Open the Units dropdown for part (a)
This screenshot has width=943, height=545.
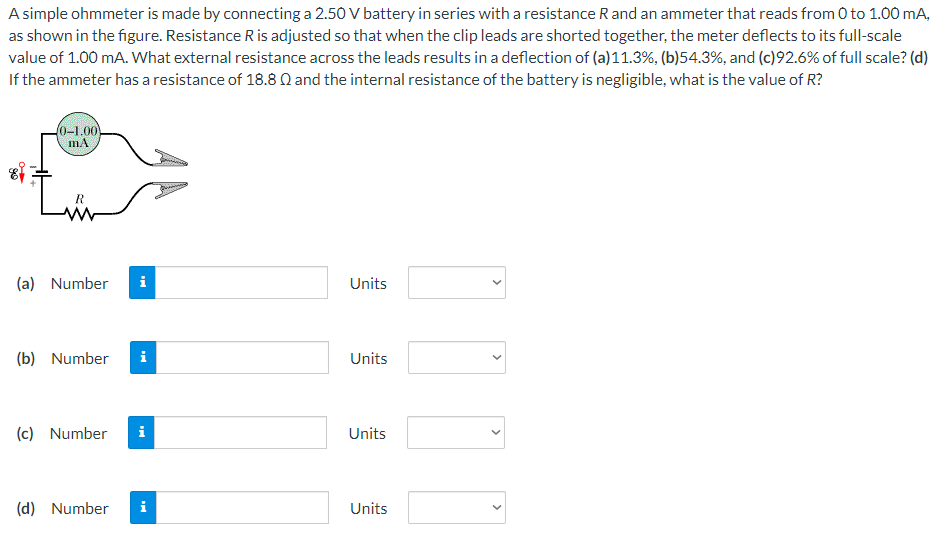coord(457,283)
